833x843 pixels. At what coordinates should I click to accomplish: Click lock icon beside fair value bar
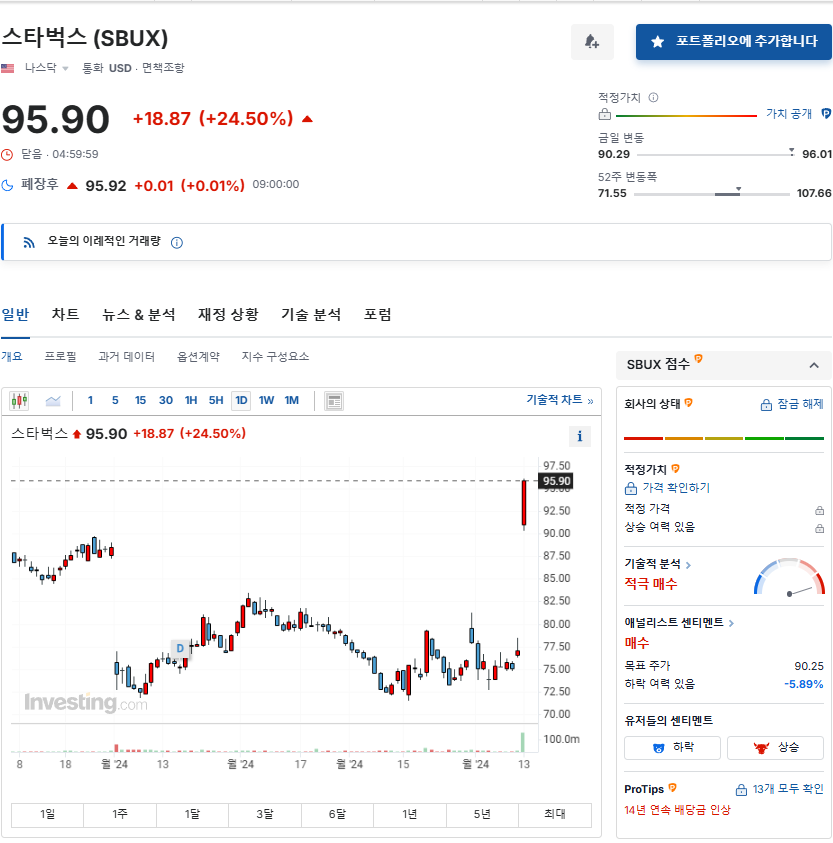coord(604,114)
